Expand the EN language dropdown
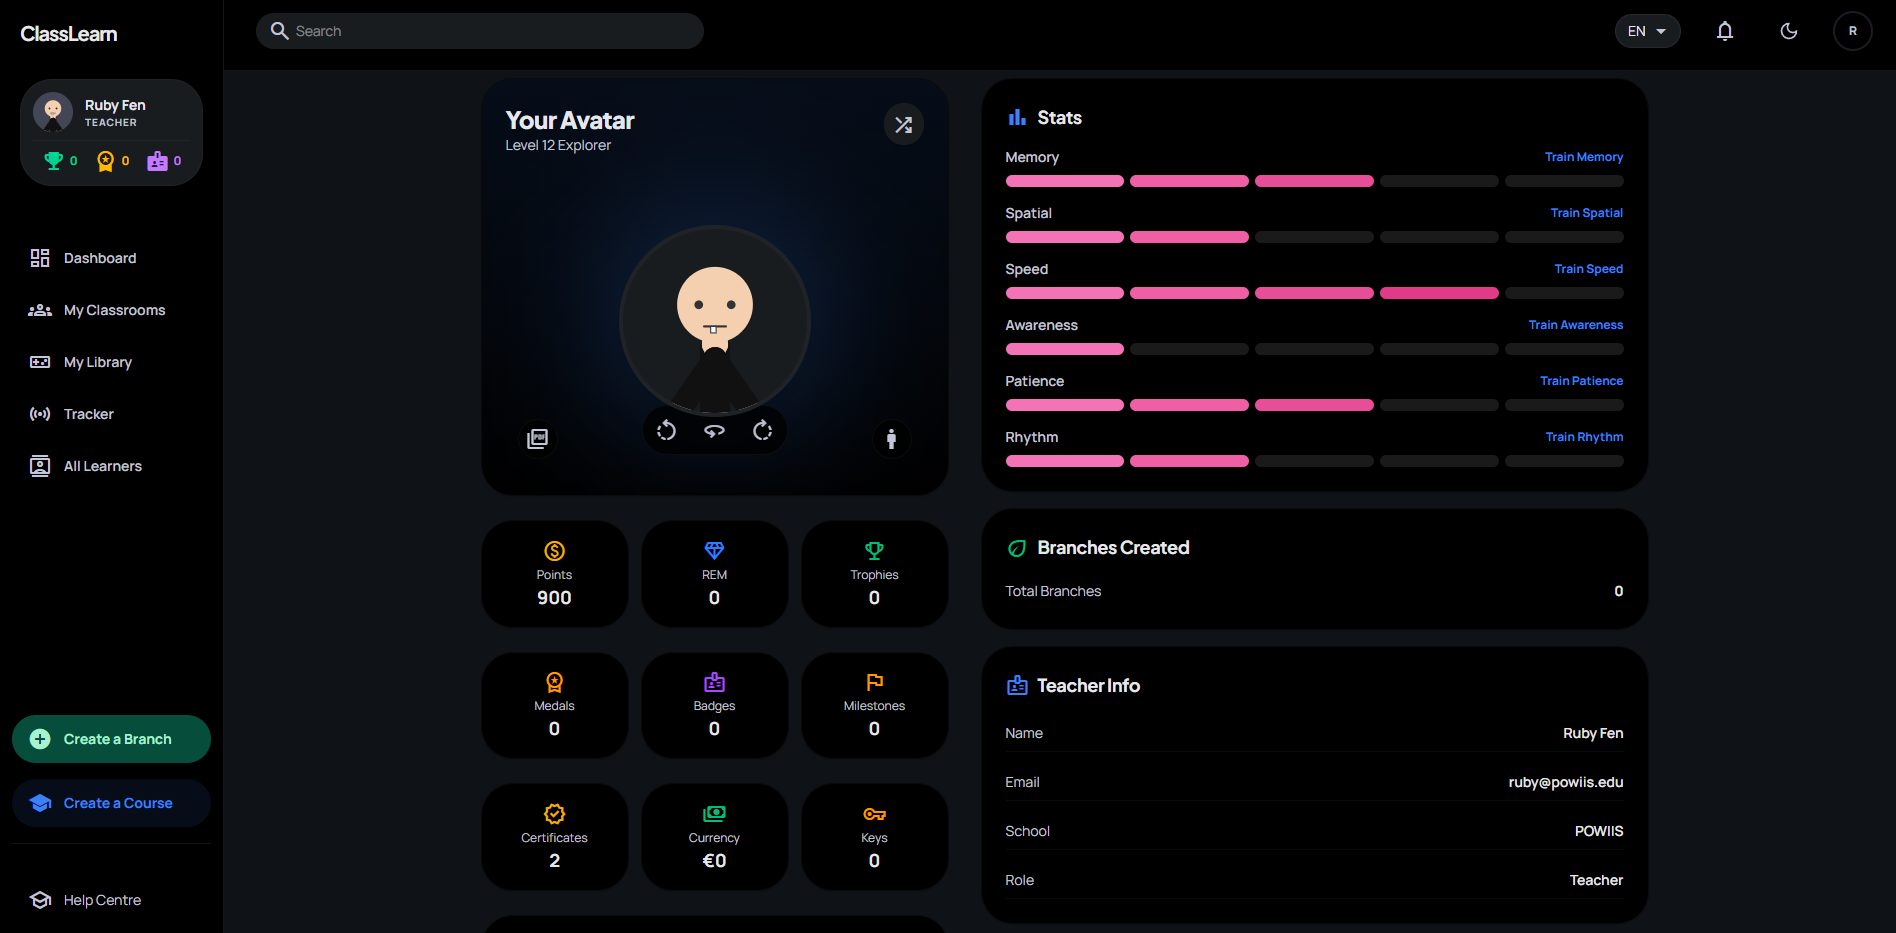Viewport: 1896px width, 933px height. coord(1647,31)
